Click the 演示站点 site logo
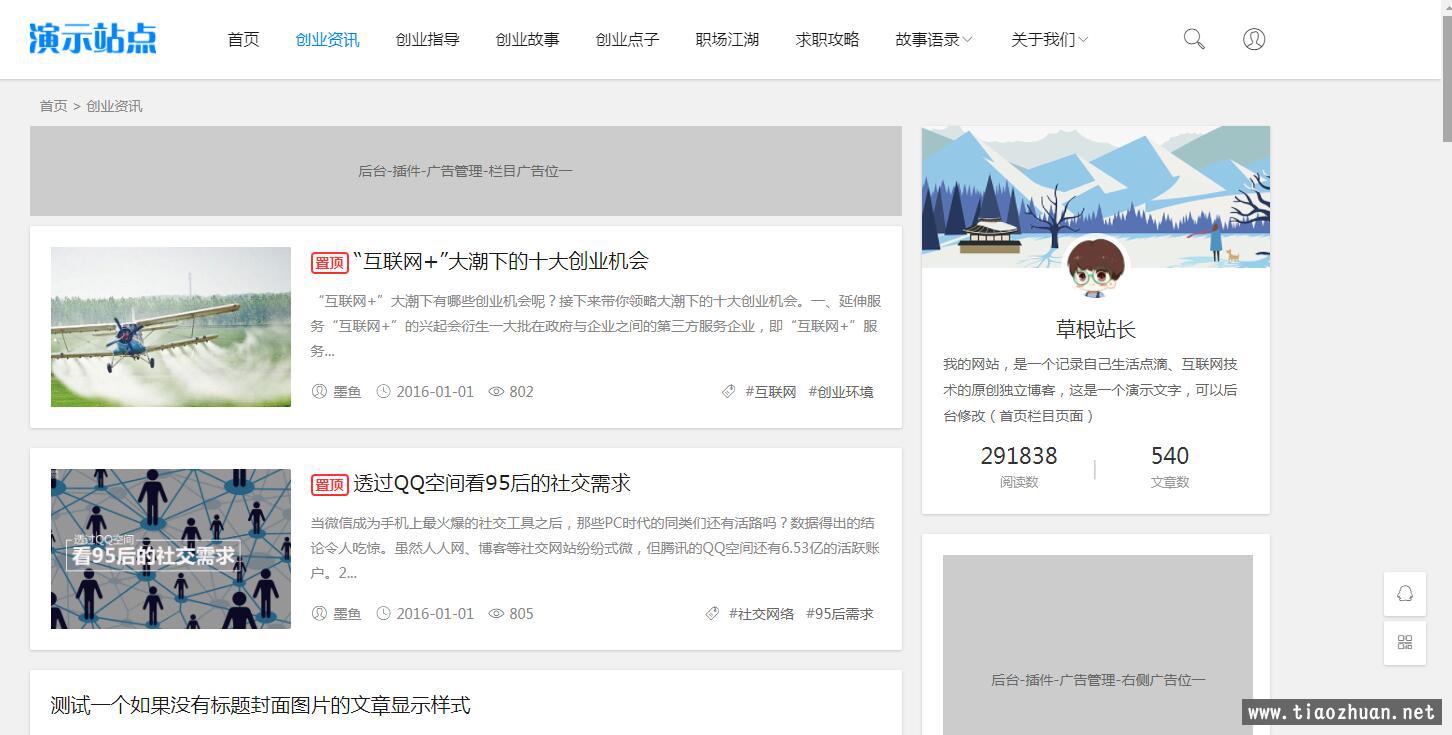 (x=93, y=38)
